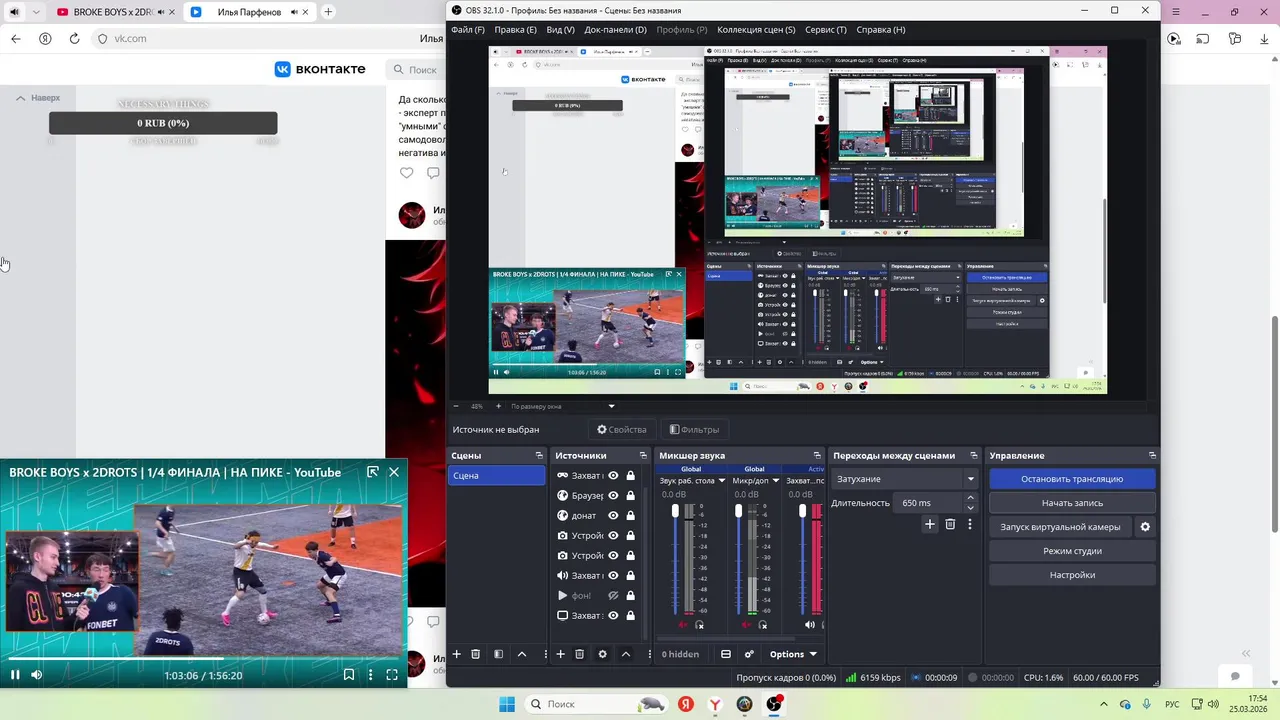Viewport: 1280px width, 720px height.
Task: Open the Файл menu in OBS
Action: click(467, 30)
